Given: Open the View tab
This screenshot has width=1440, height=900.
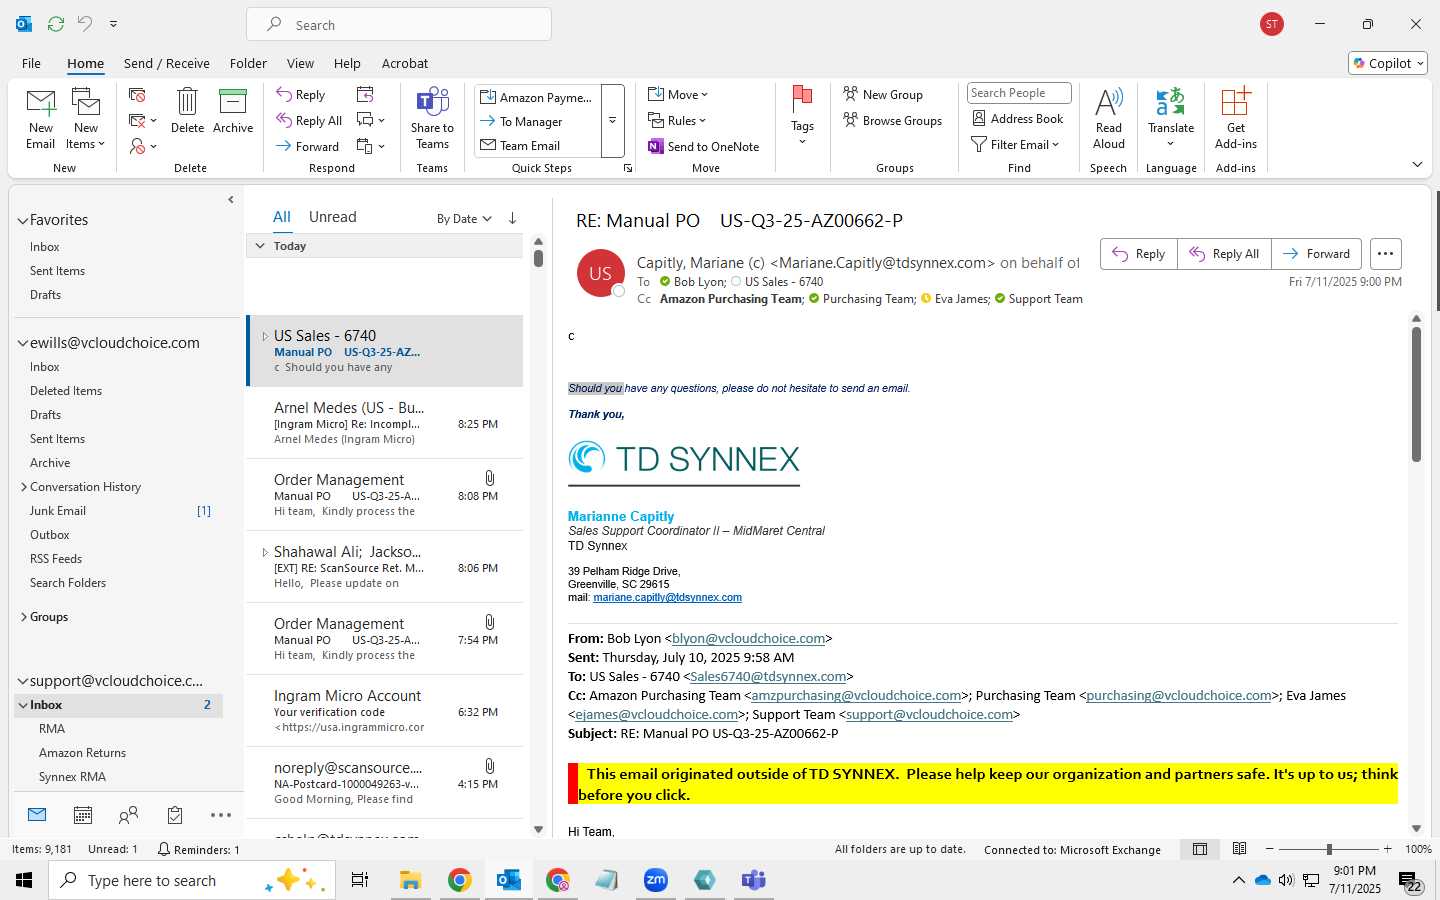Looking at the screenshot, I should point(300,63).
